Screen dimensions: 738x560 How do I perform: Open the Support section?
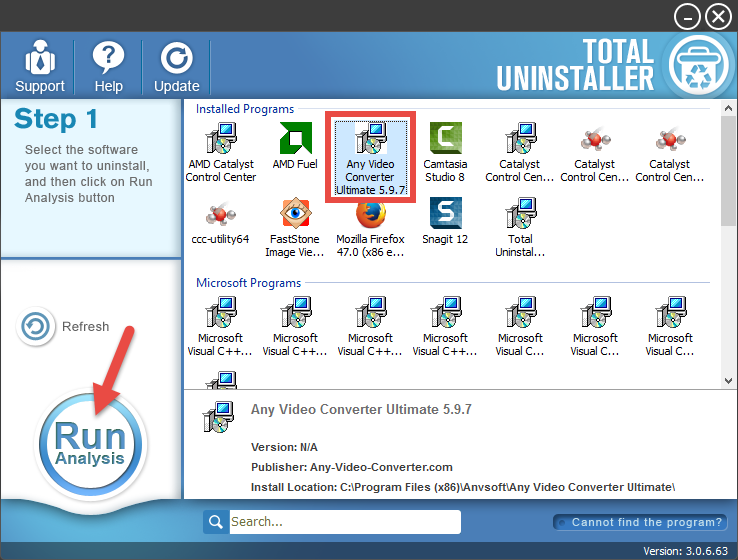pyautogui.click(x=40, y=66)
